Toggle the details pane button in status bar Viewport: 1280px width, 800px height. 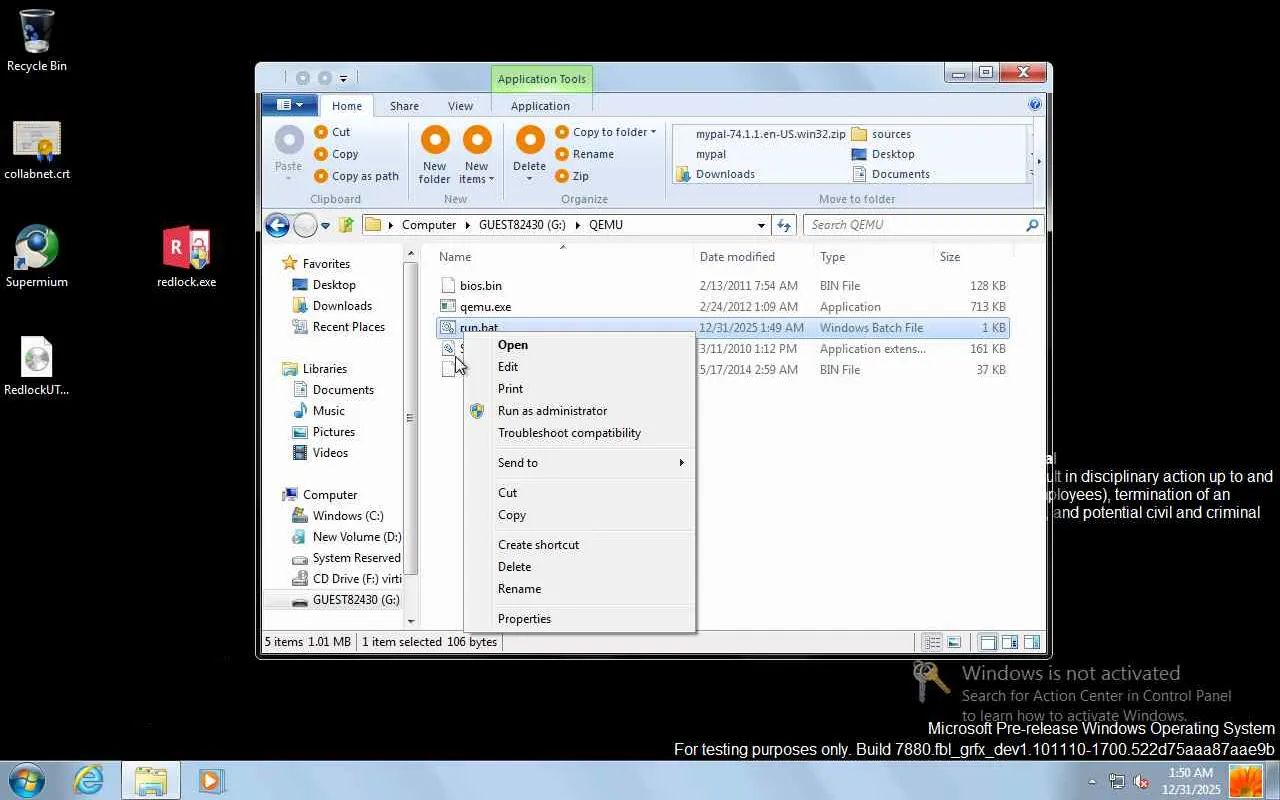pyautogui.click(x=1032, y=642)
